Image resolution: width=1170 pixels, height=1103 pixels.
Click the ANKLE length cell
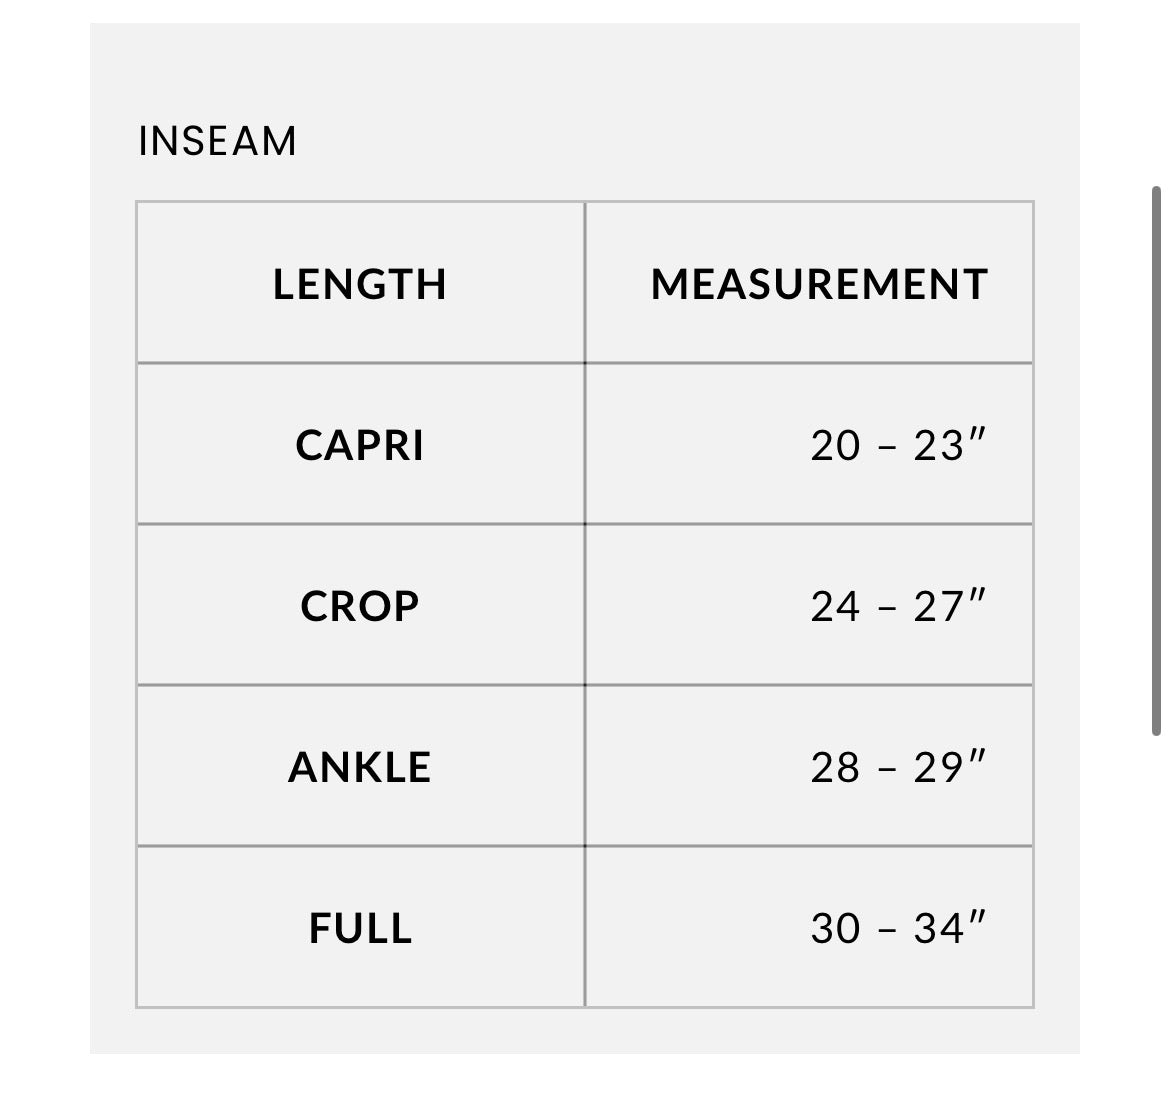pos(360,766)
